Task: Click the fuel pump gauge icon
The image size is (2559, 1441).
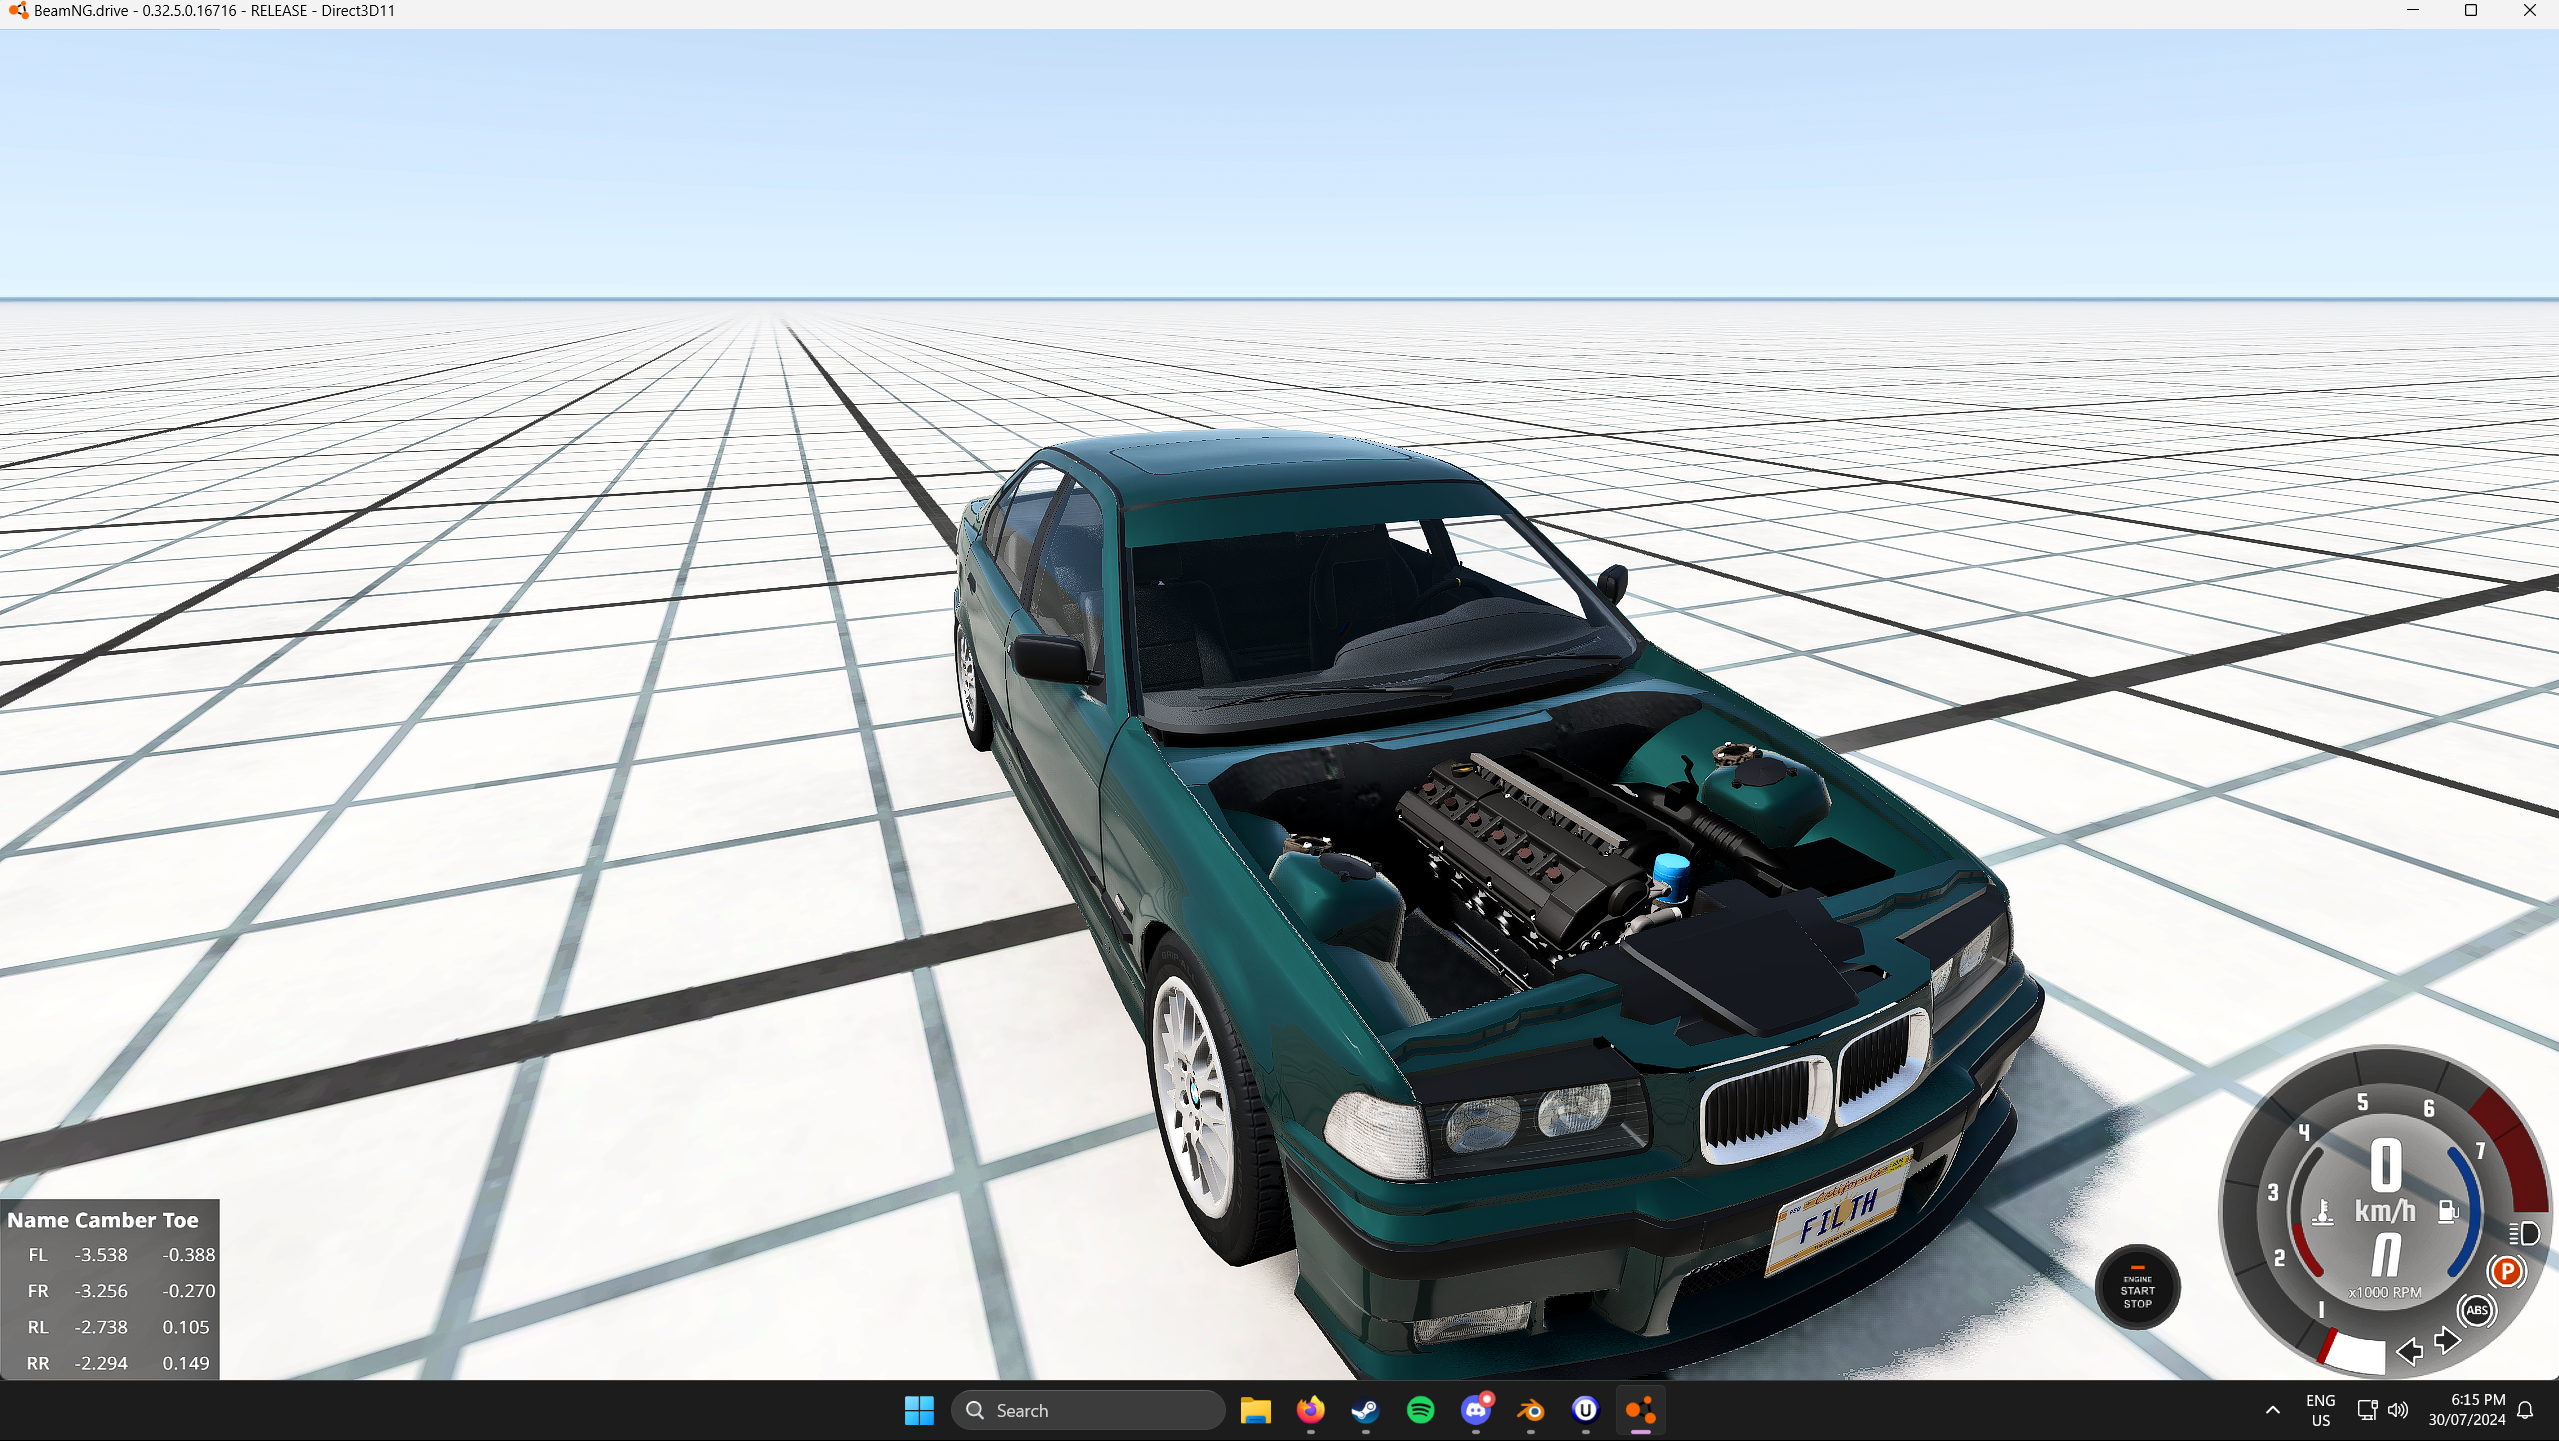Action: 2448,1212
